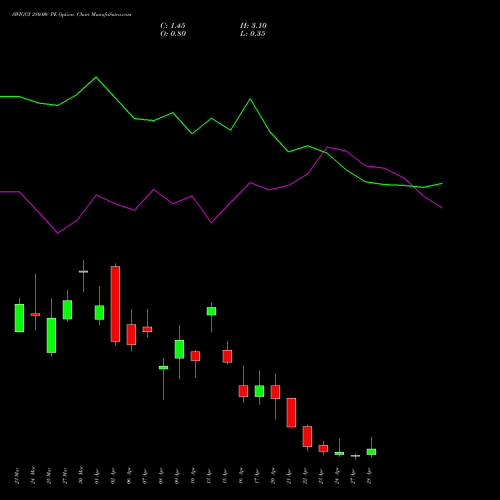Select the long red candle on 21 Apr
The height and width of the screenshot is (500, 500).
(291, 412)
